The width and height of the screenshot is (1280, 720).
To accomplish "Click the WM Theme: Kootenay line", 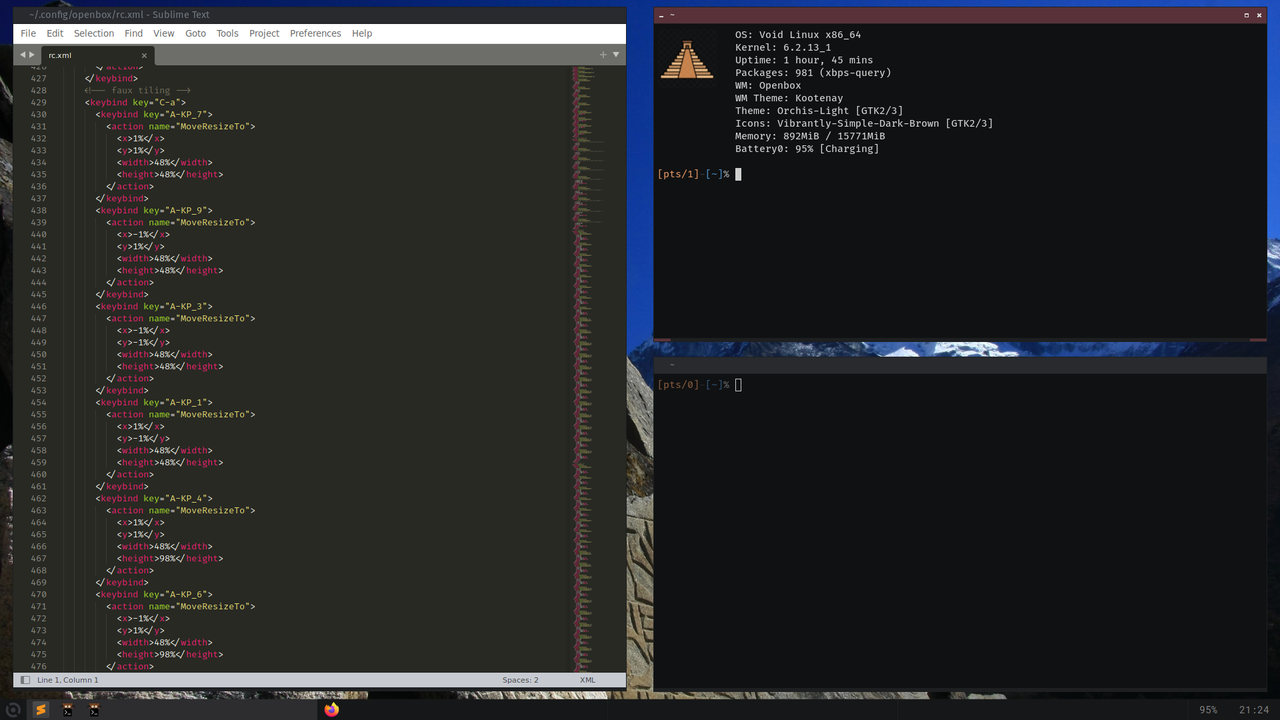I will click(789, 98).
